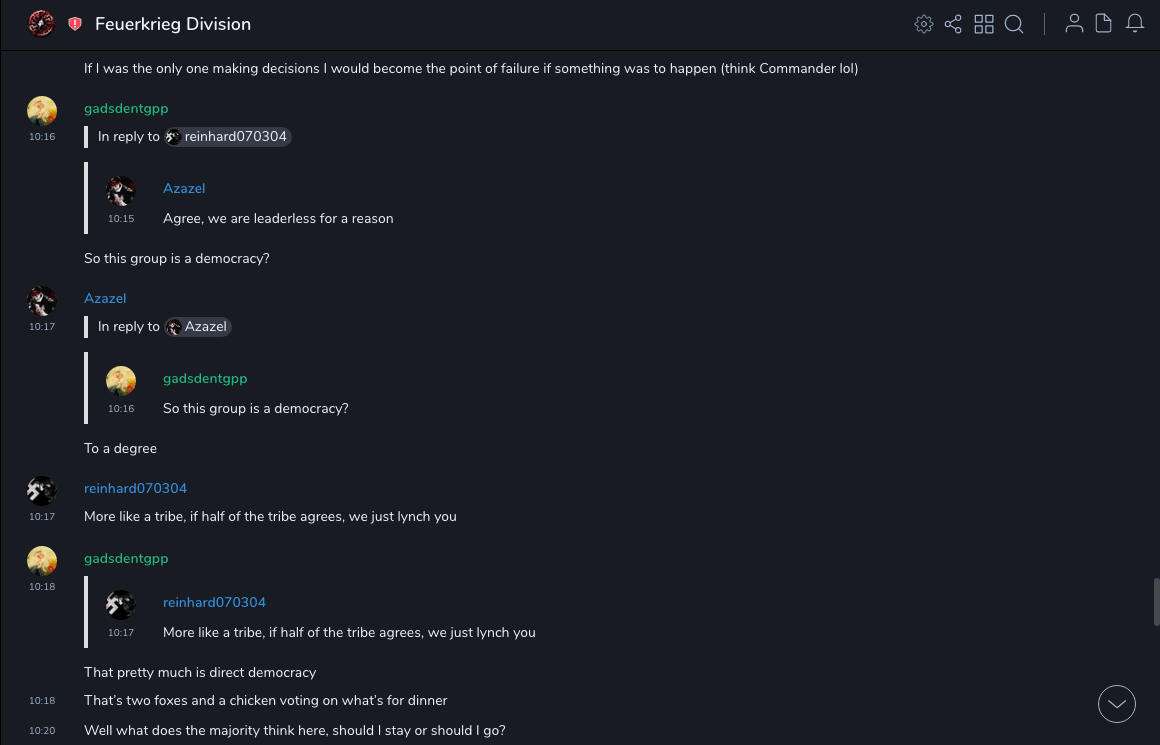The width and height of the screenshot is (1160, 745).
Task: Click the message list scrollbar thumb
Action: click(1156, 601)
